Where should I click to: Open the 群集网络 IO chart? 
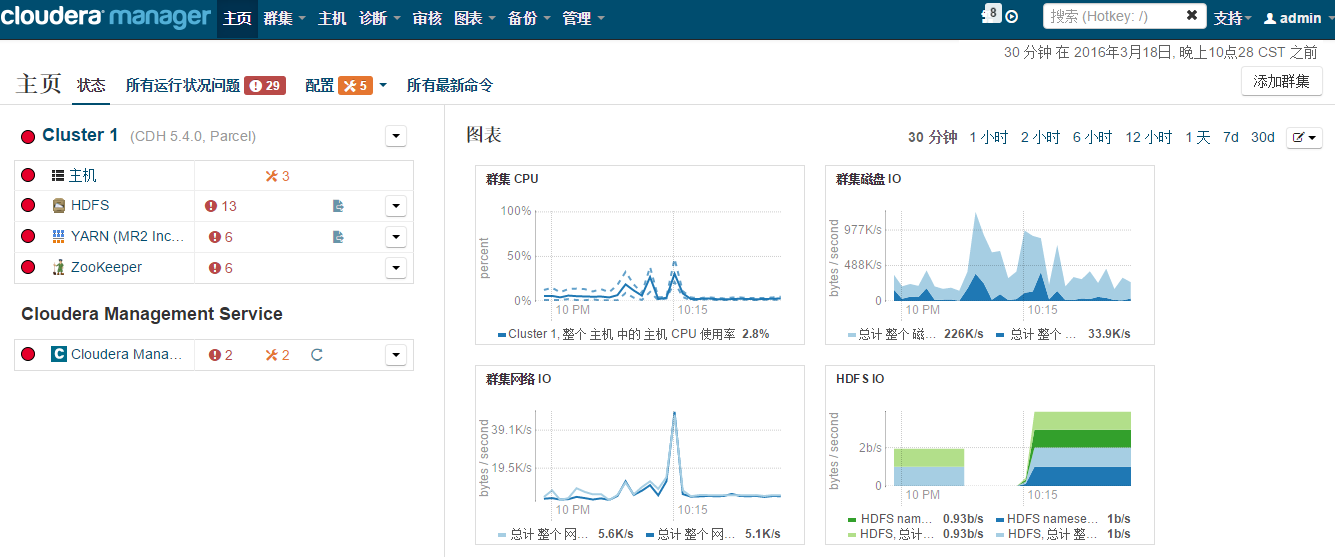pos(640,455)
